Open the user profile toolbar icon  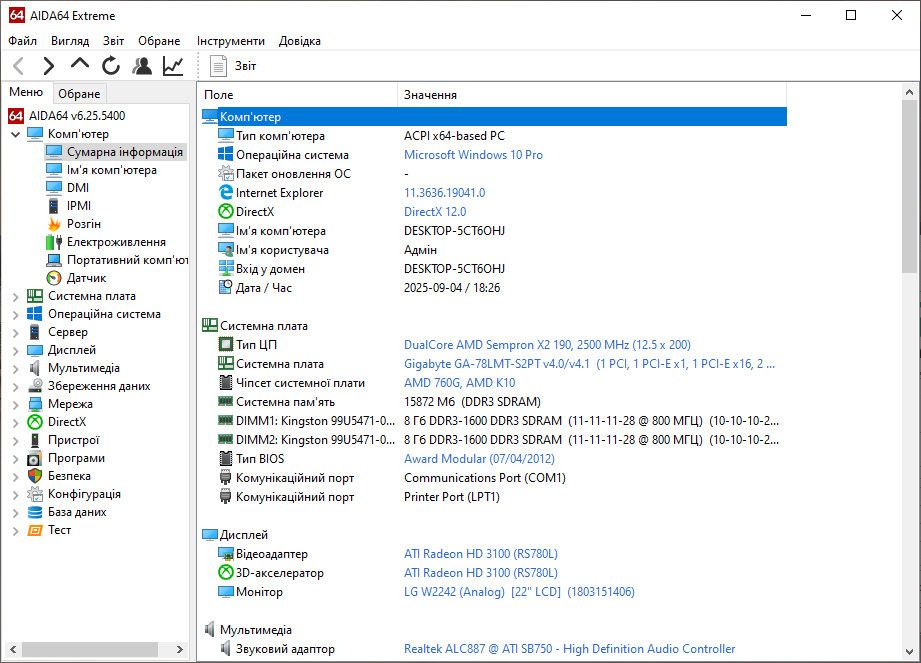pyautogui.click(x=142, y=66)
